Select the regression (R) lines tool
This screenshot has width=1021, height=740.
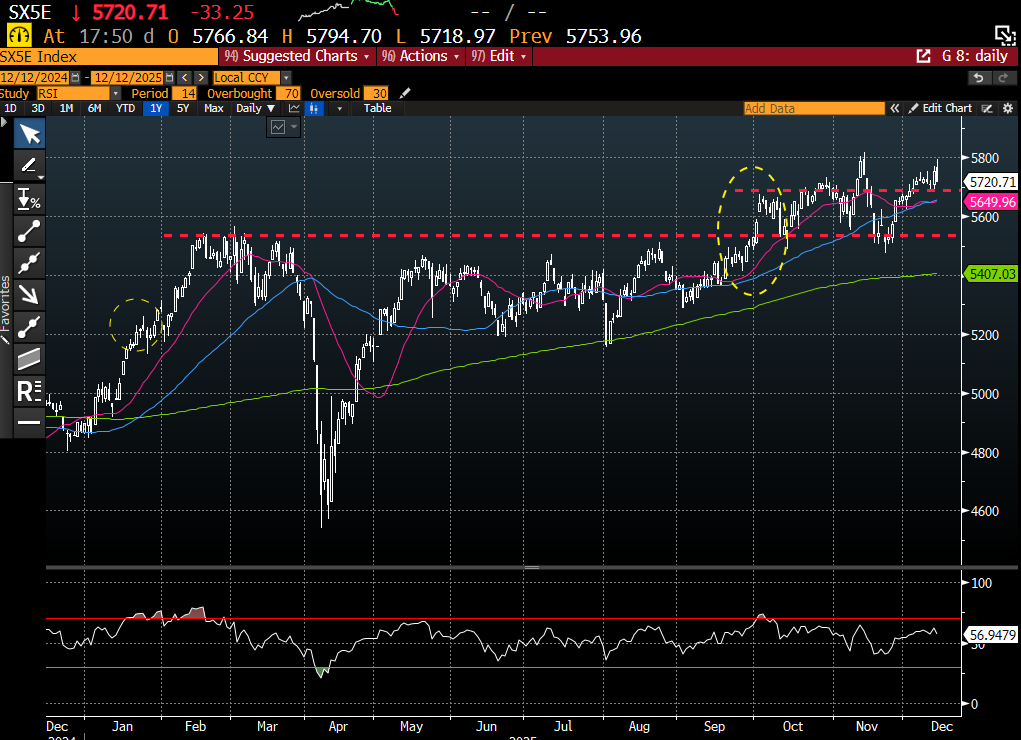pos(29,390)
